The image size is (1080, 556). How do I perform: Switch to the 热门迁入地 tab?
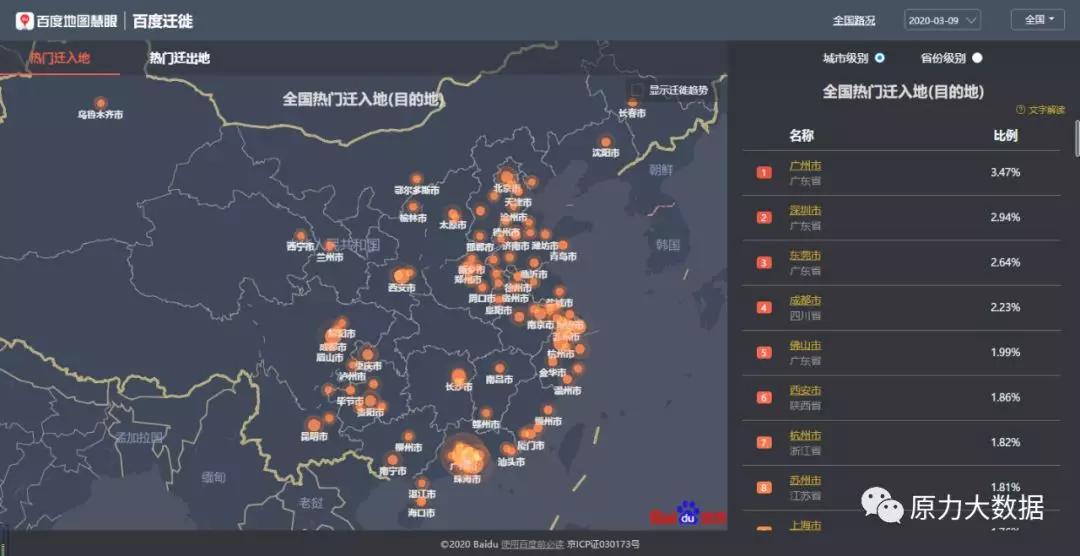(x=60, y=58)
